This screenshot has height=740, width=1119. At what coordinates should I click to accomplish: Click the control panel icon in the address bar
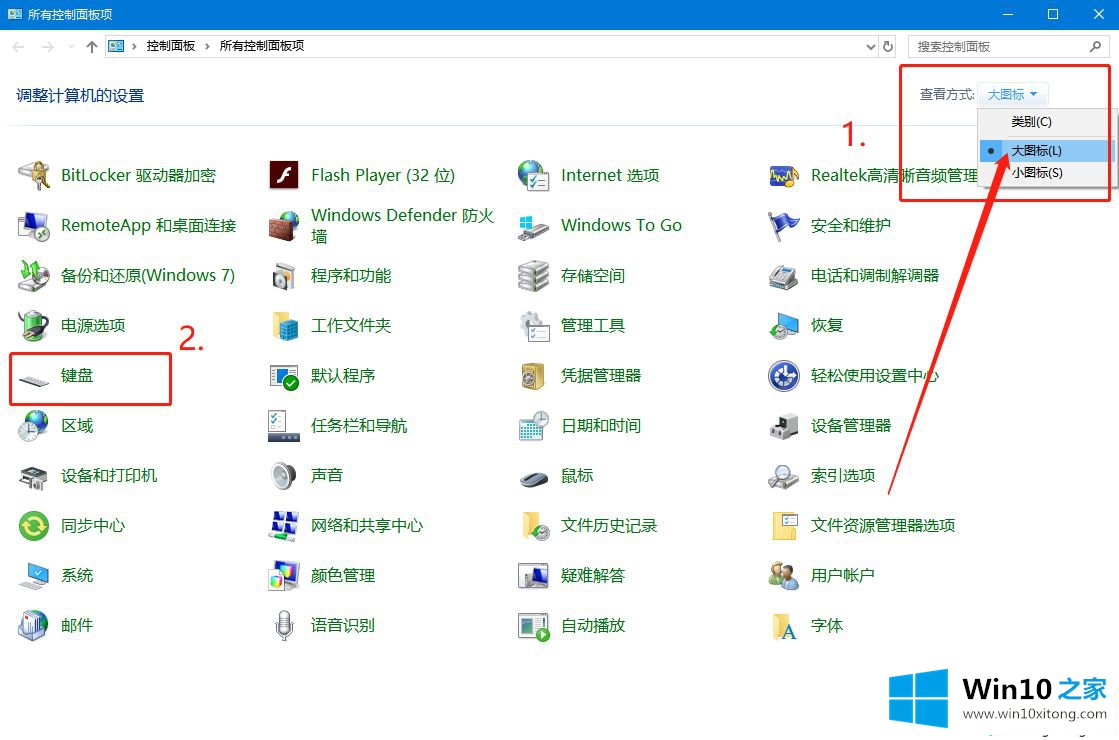(116, 46)
